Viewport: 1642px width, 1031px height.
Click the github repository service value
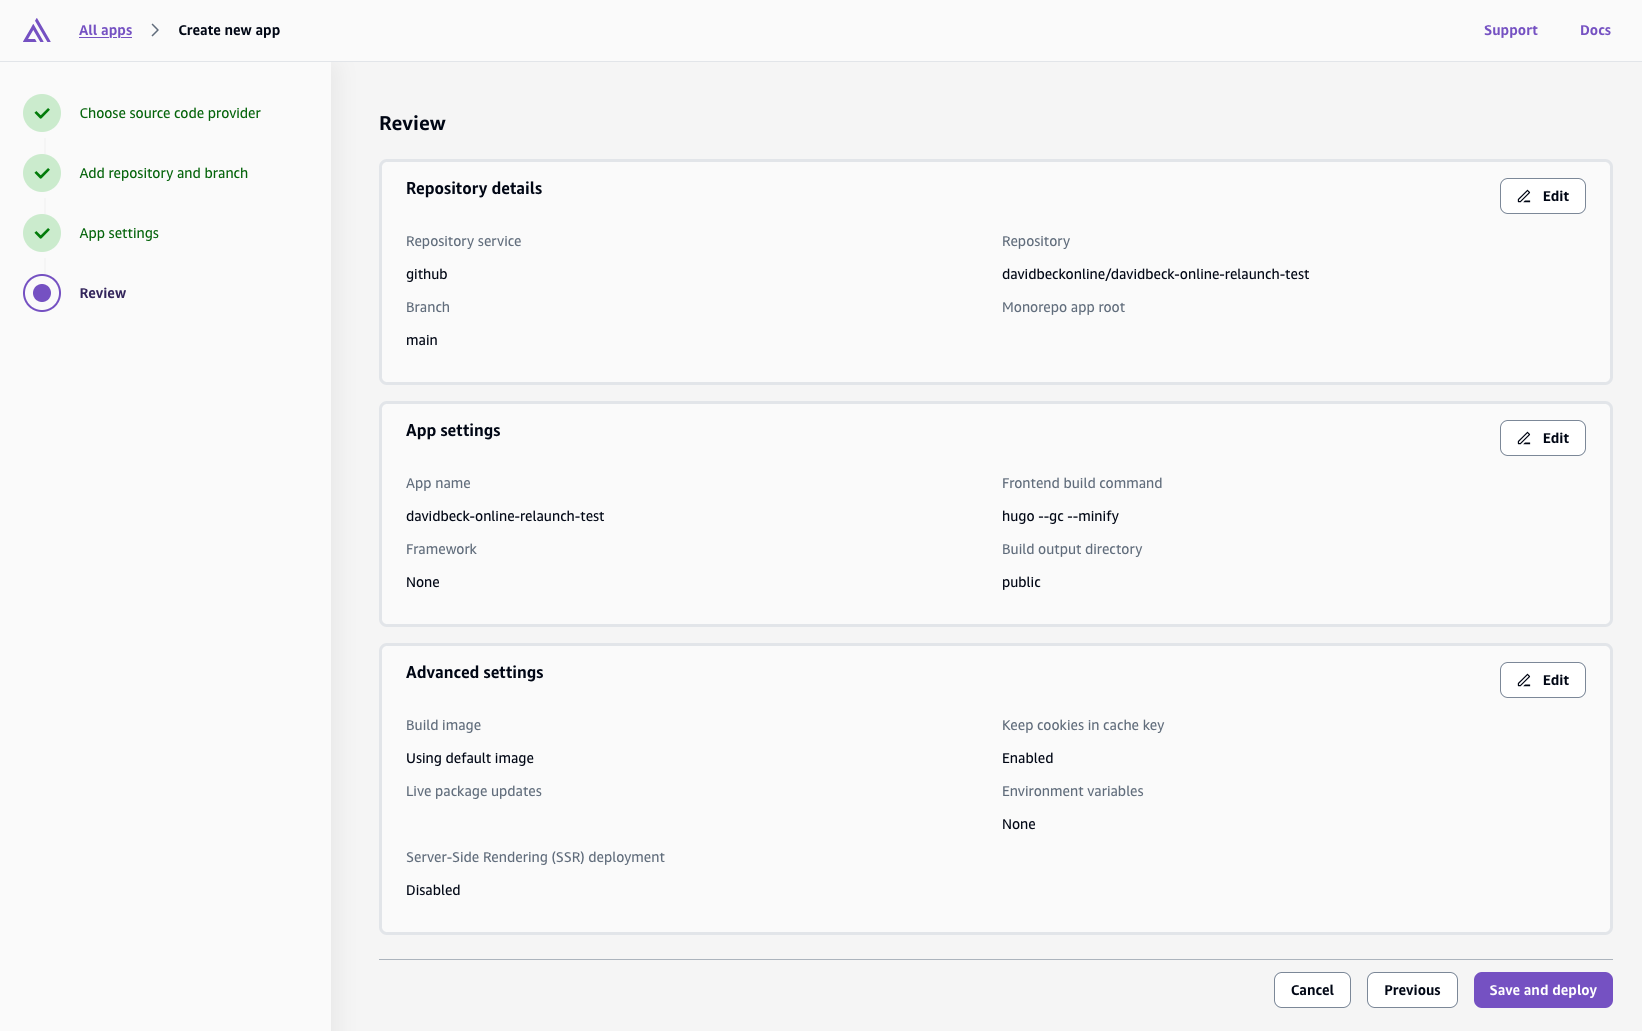click(x=427, y=274)
